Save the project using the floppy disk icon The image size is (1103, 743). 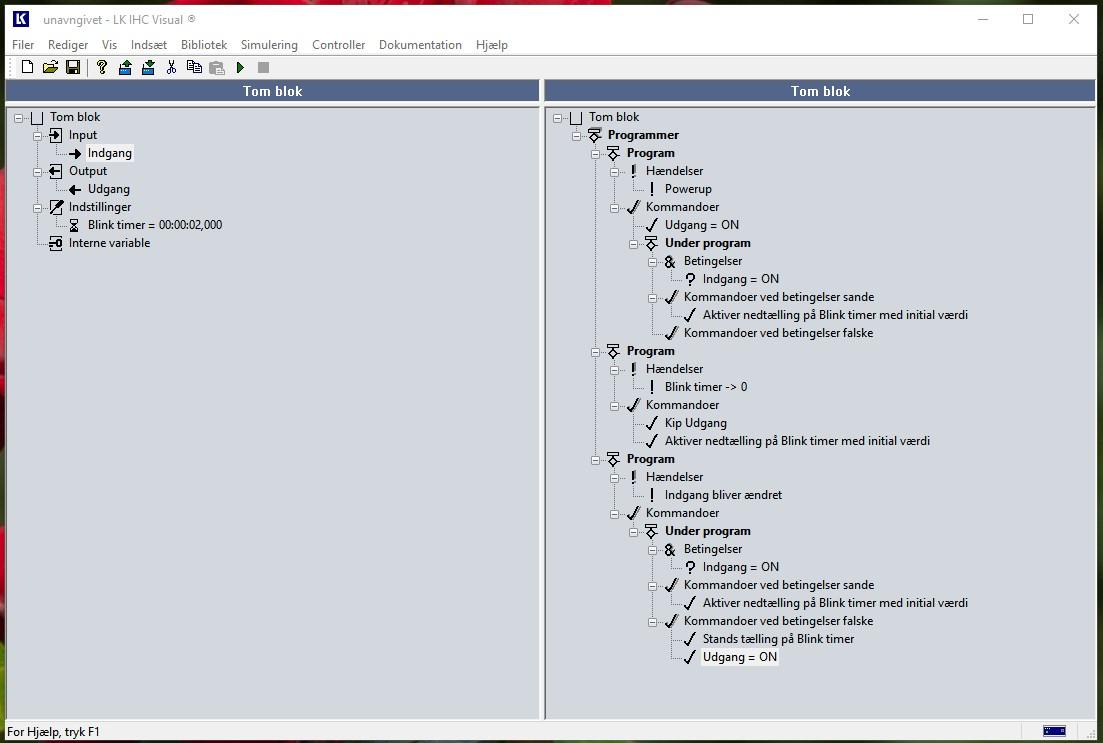[73, 67]
